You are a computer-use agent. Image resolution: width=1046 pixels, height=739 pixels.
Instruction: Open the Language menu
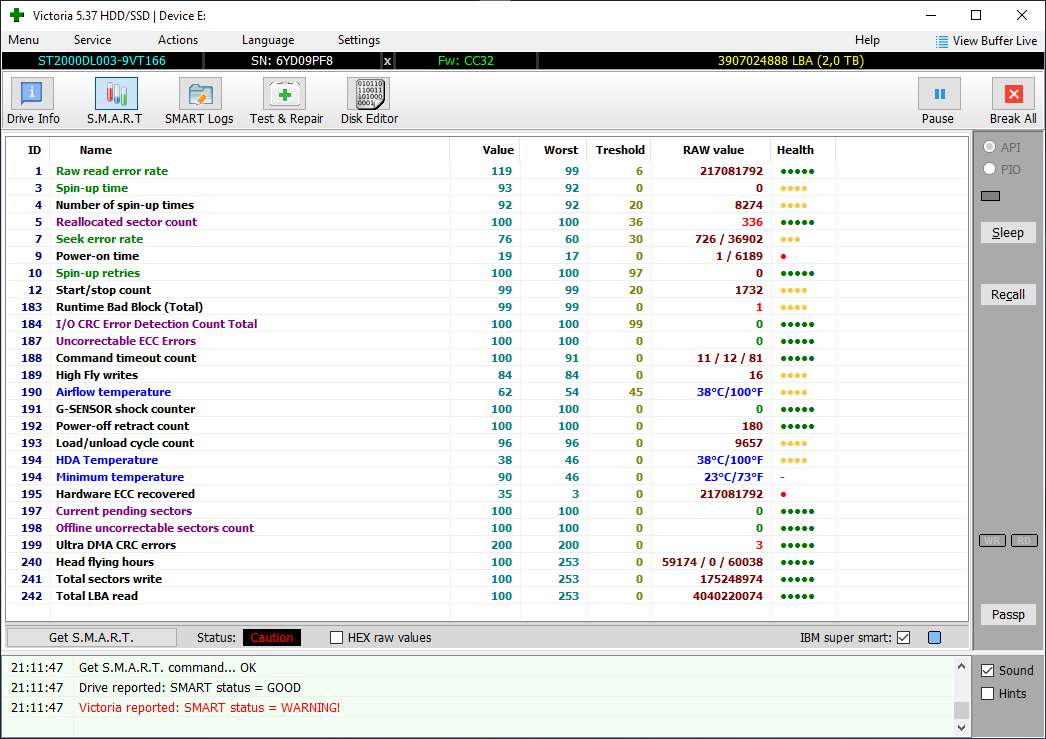pos(268,40)
